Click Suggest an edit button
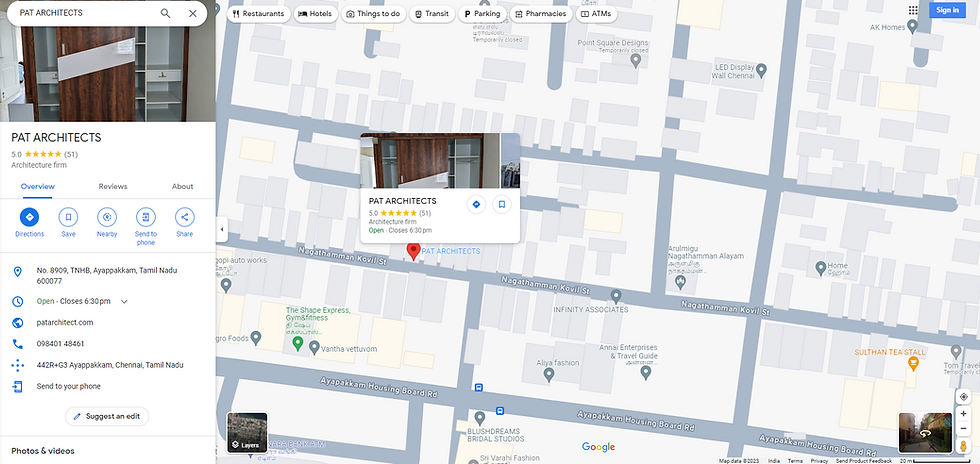This screenshot has height=464, width=980. tap(107, 416)
